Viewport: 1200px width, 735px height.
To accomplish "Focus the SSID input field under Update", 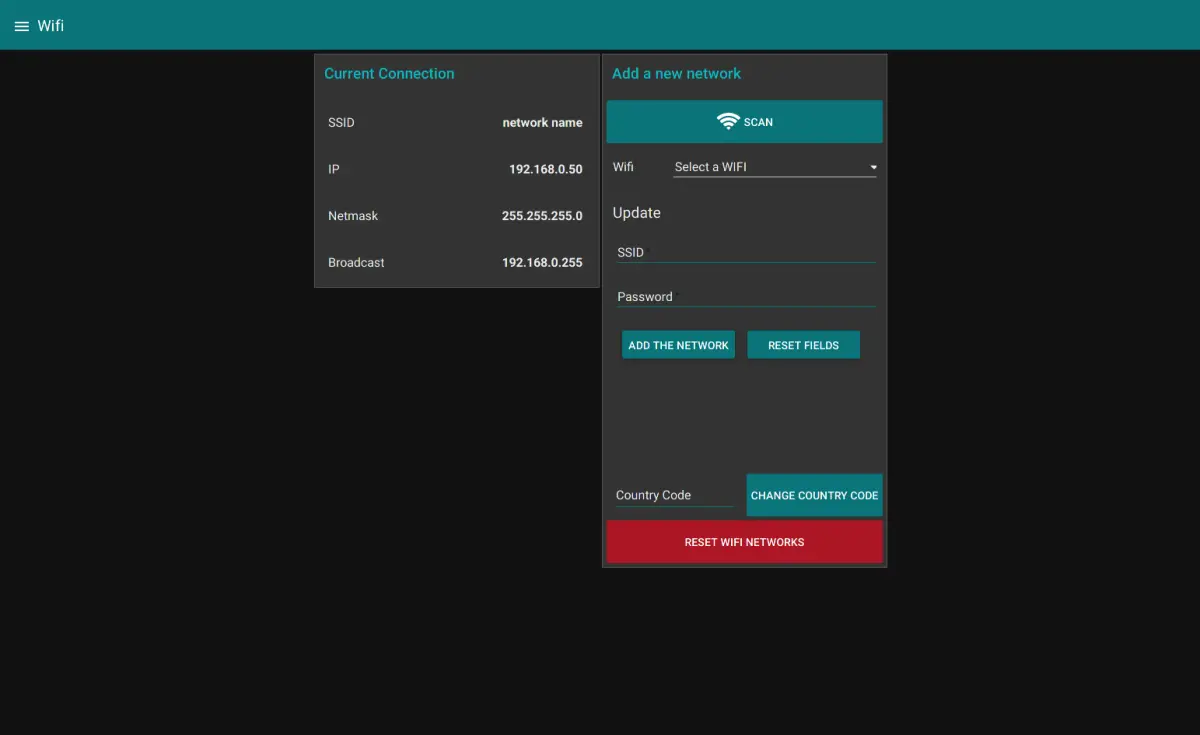I will coord(745,253).
